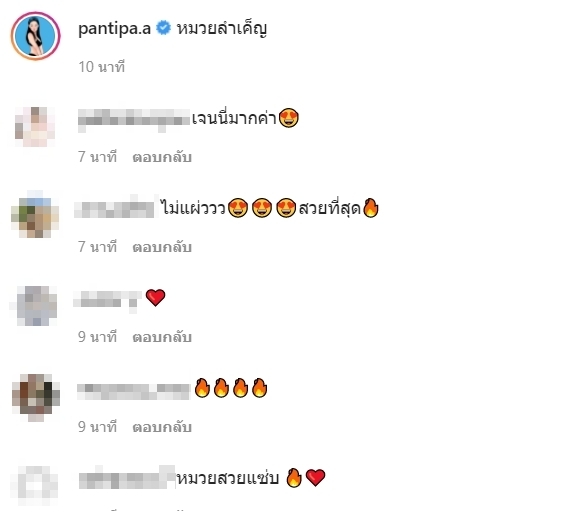Click the lone red heart emoji comment
Image resolution: width=569 pixels, height=513 pixels.
[x=155, y=297]
